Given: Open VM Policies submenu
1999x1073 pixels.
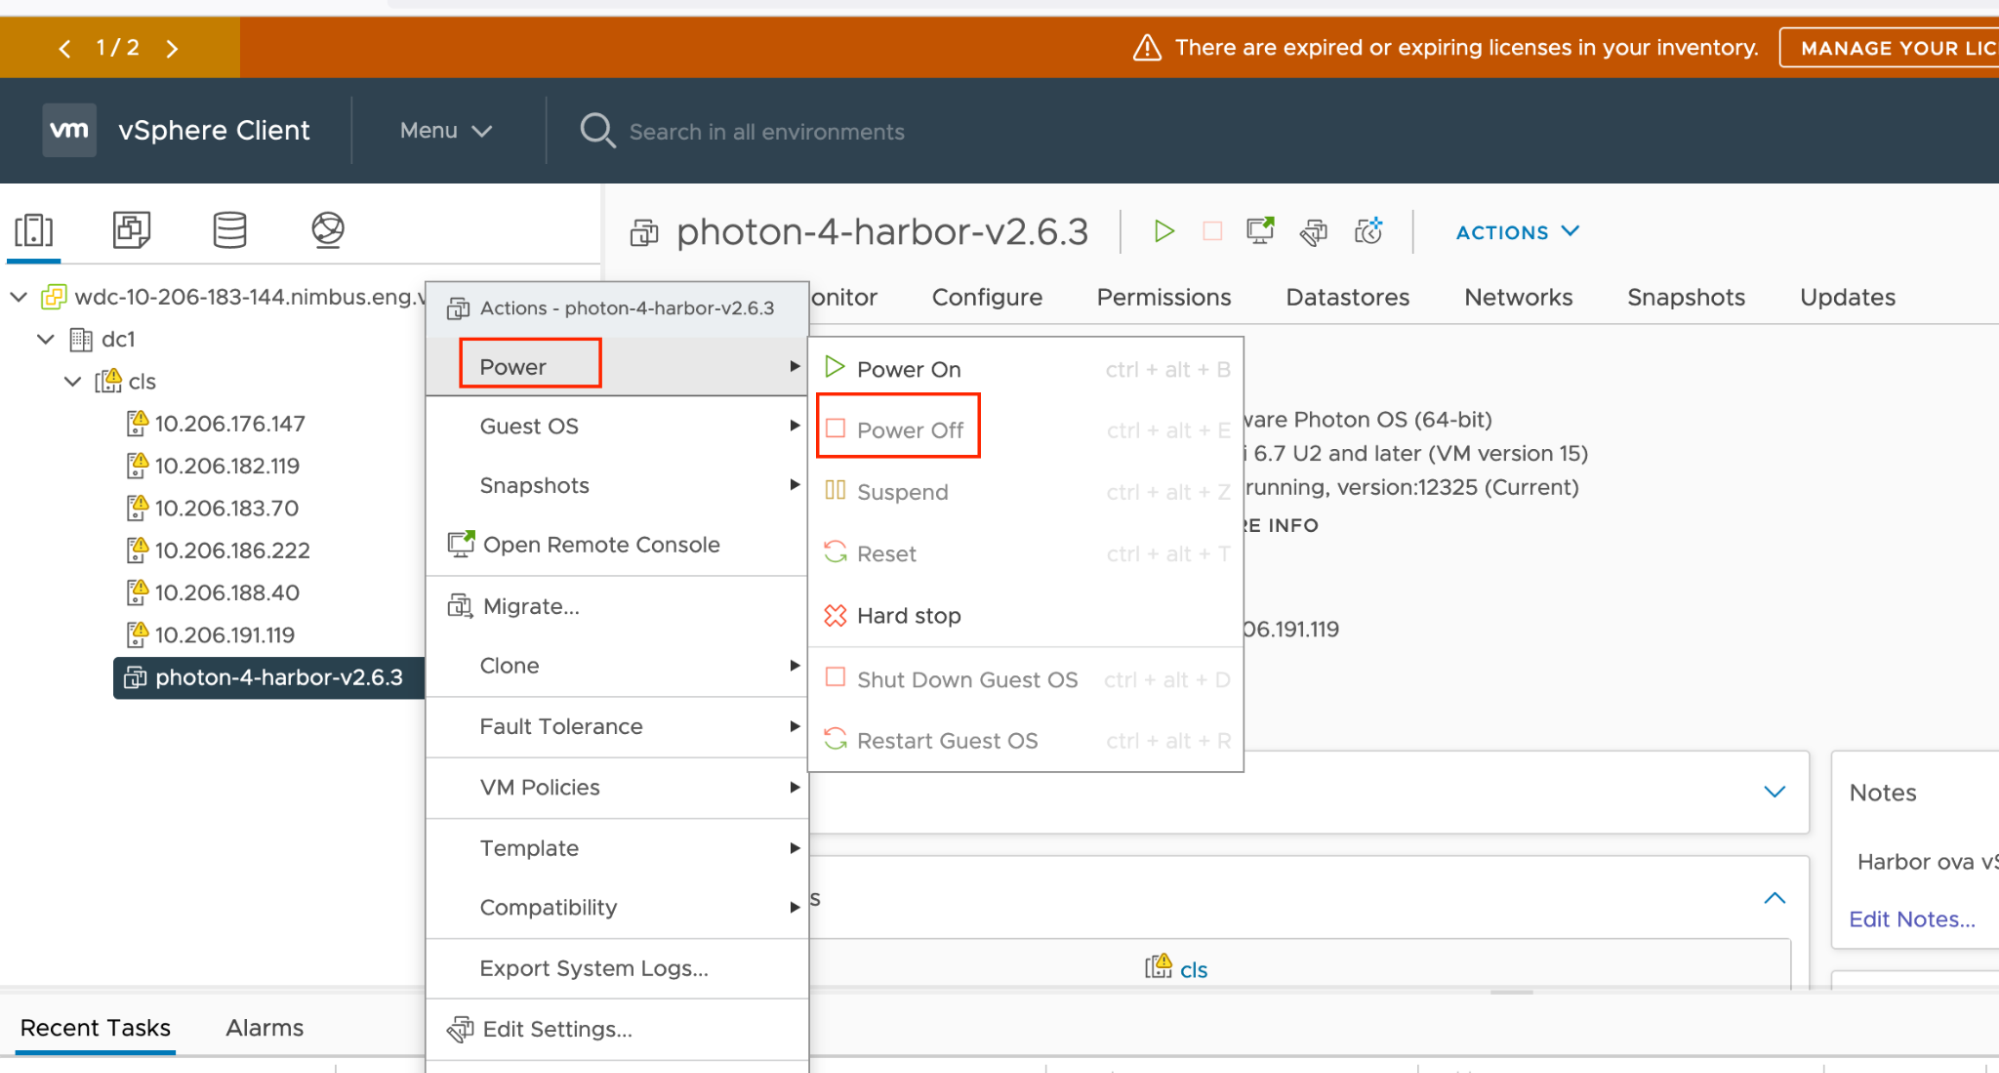Looking at the screenshot, I should pyautogui.click(x=617, y=787).
